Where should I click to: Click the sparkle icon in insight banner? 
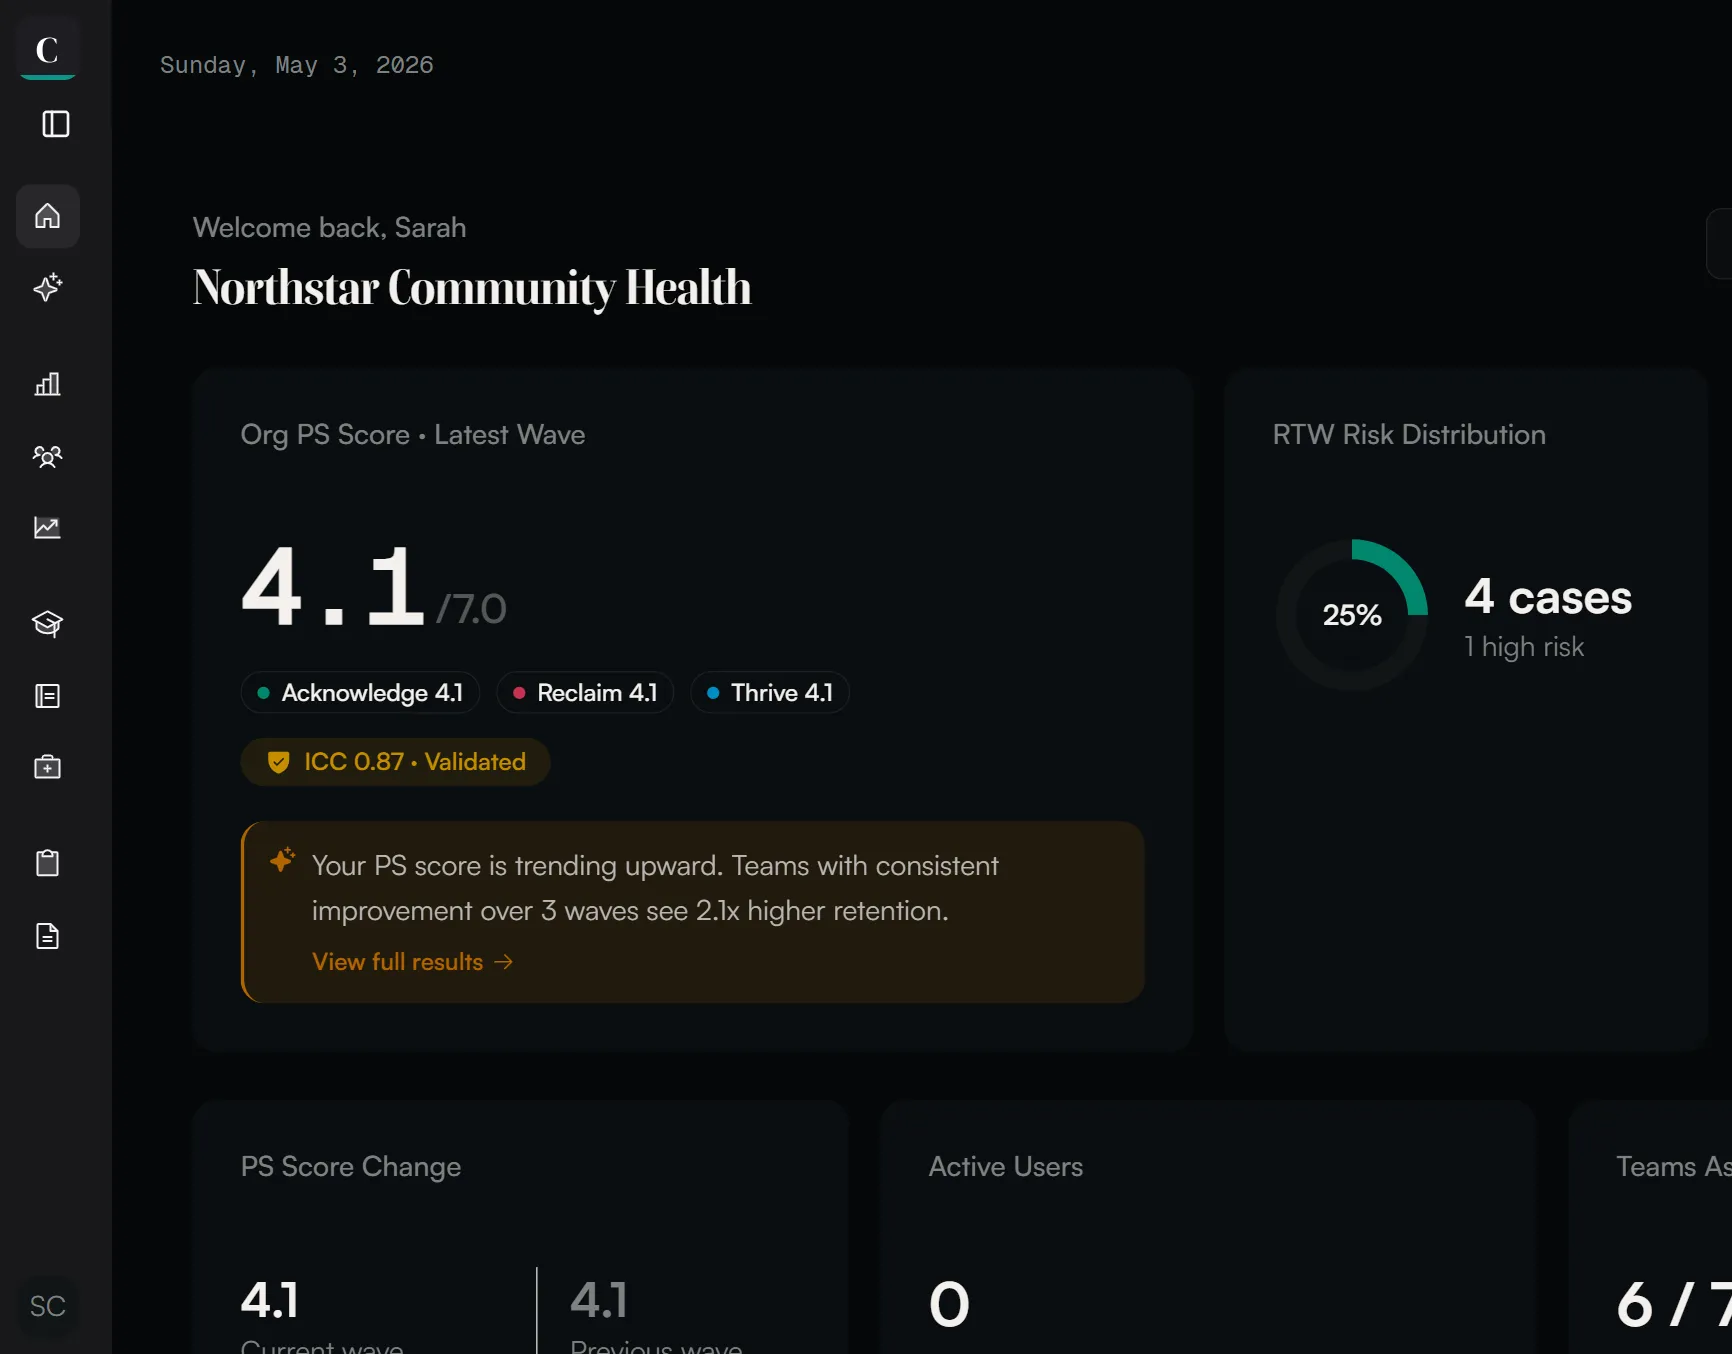click(282, 860)
